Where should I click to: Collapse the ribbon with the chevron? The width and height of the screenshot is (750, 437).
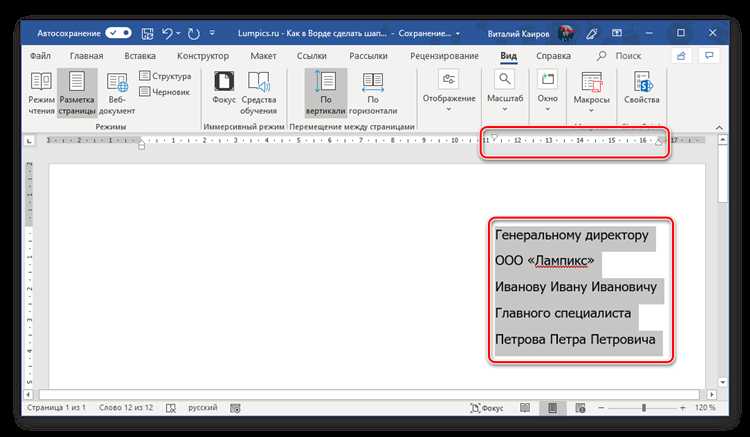point(719,128)
